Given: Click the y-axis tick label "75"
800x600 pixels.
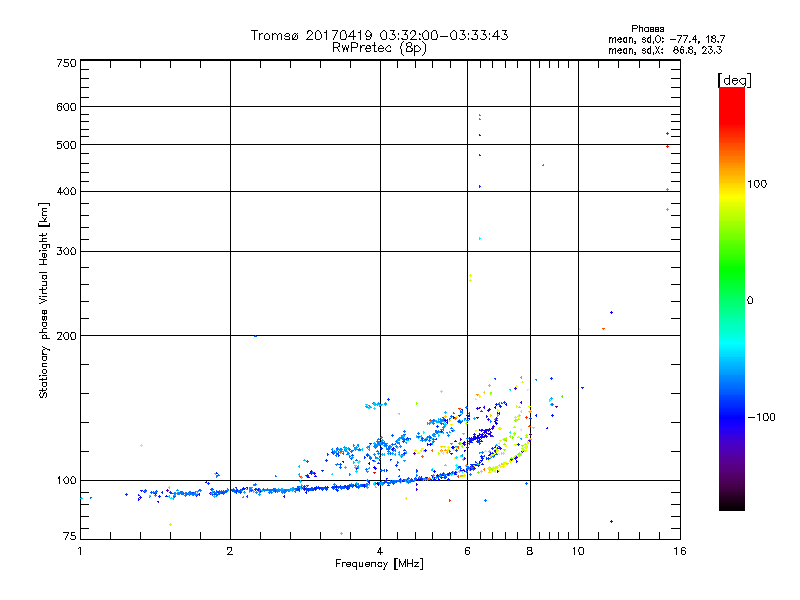Looking at the screenshot, I should (x=70, y=536).
